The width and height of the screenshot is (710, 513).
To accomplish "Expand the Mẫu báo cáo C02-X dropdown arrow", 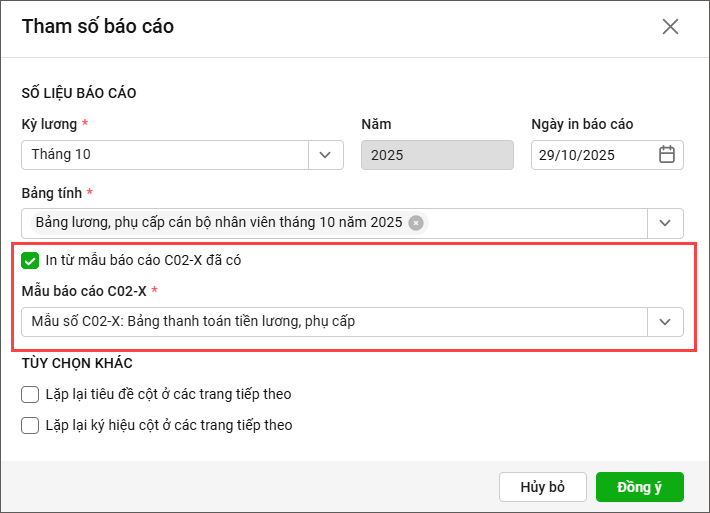I will coord(665,321).
